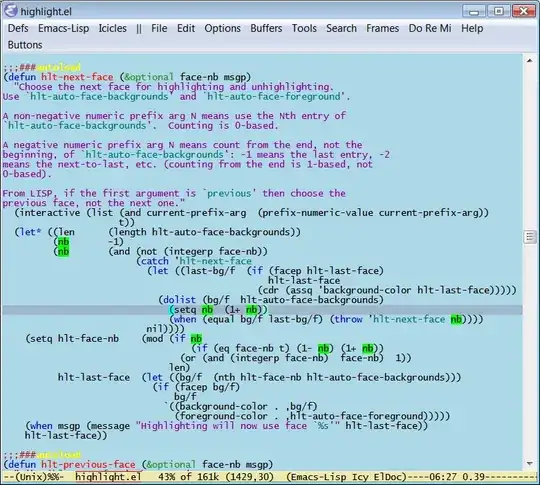Viewport: 540px width, 485px height.
Task: Minimize the highlight.el window
Action: pos(474,12)
